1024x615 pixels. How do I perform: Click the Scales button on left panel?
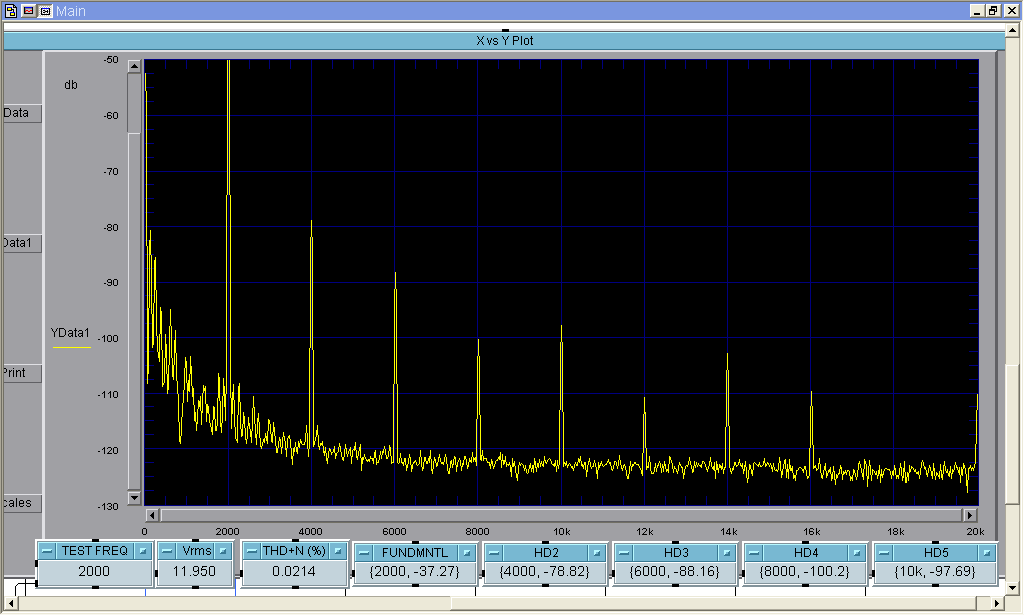22,503
